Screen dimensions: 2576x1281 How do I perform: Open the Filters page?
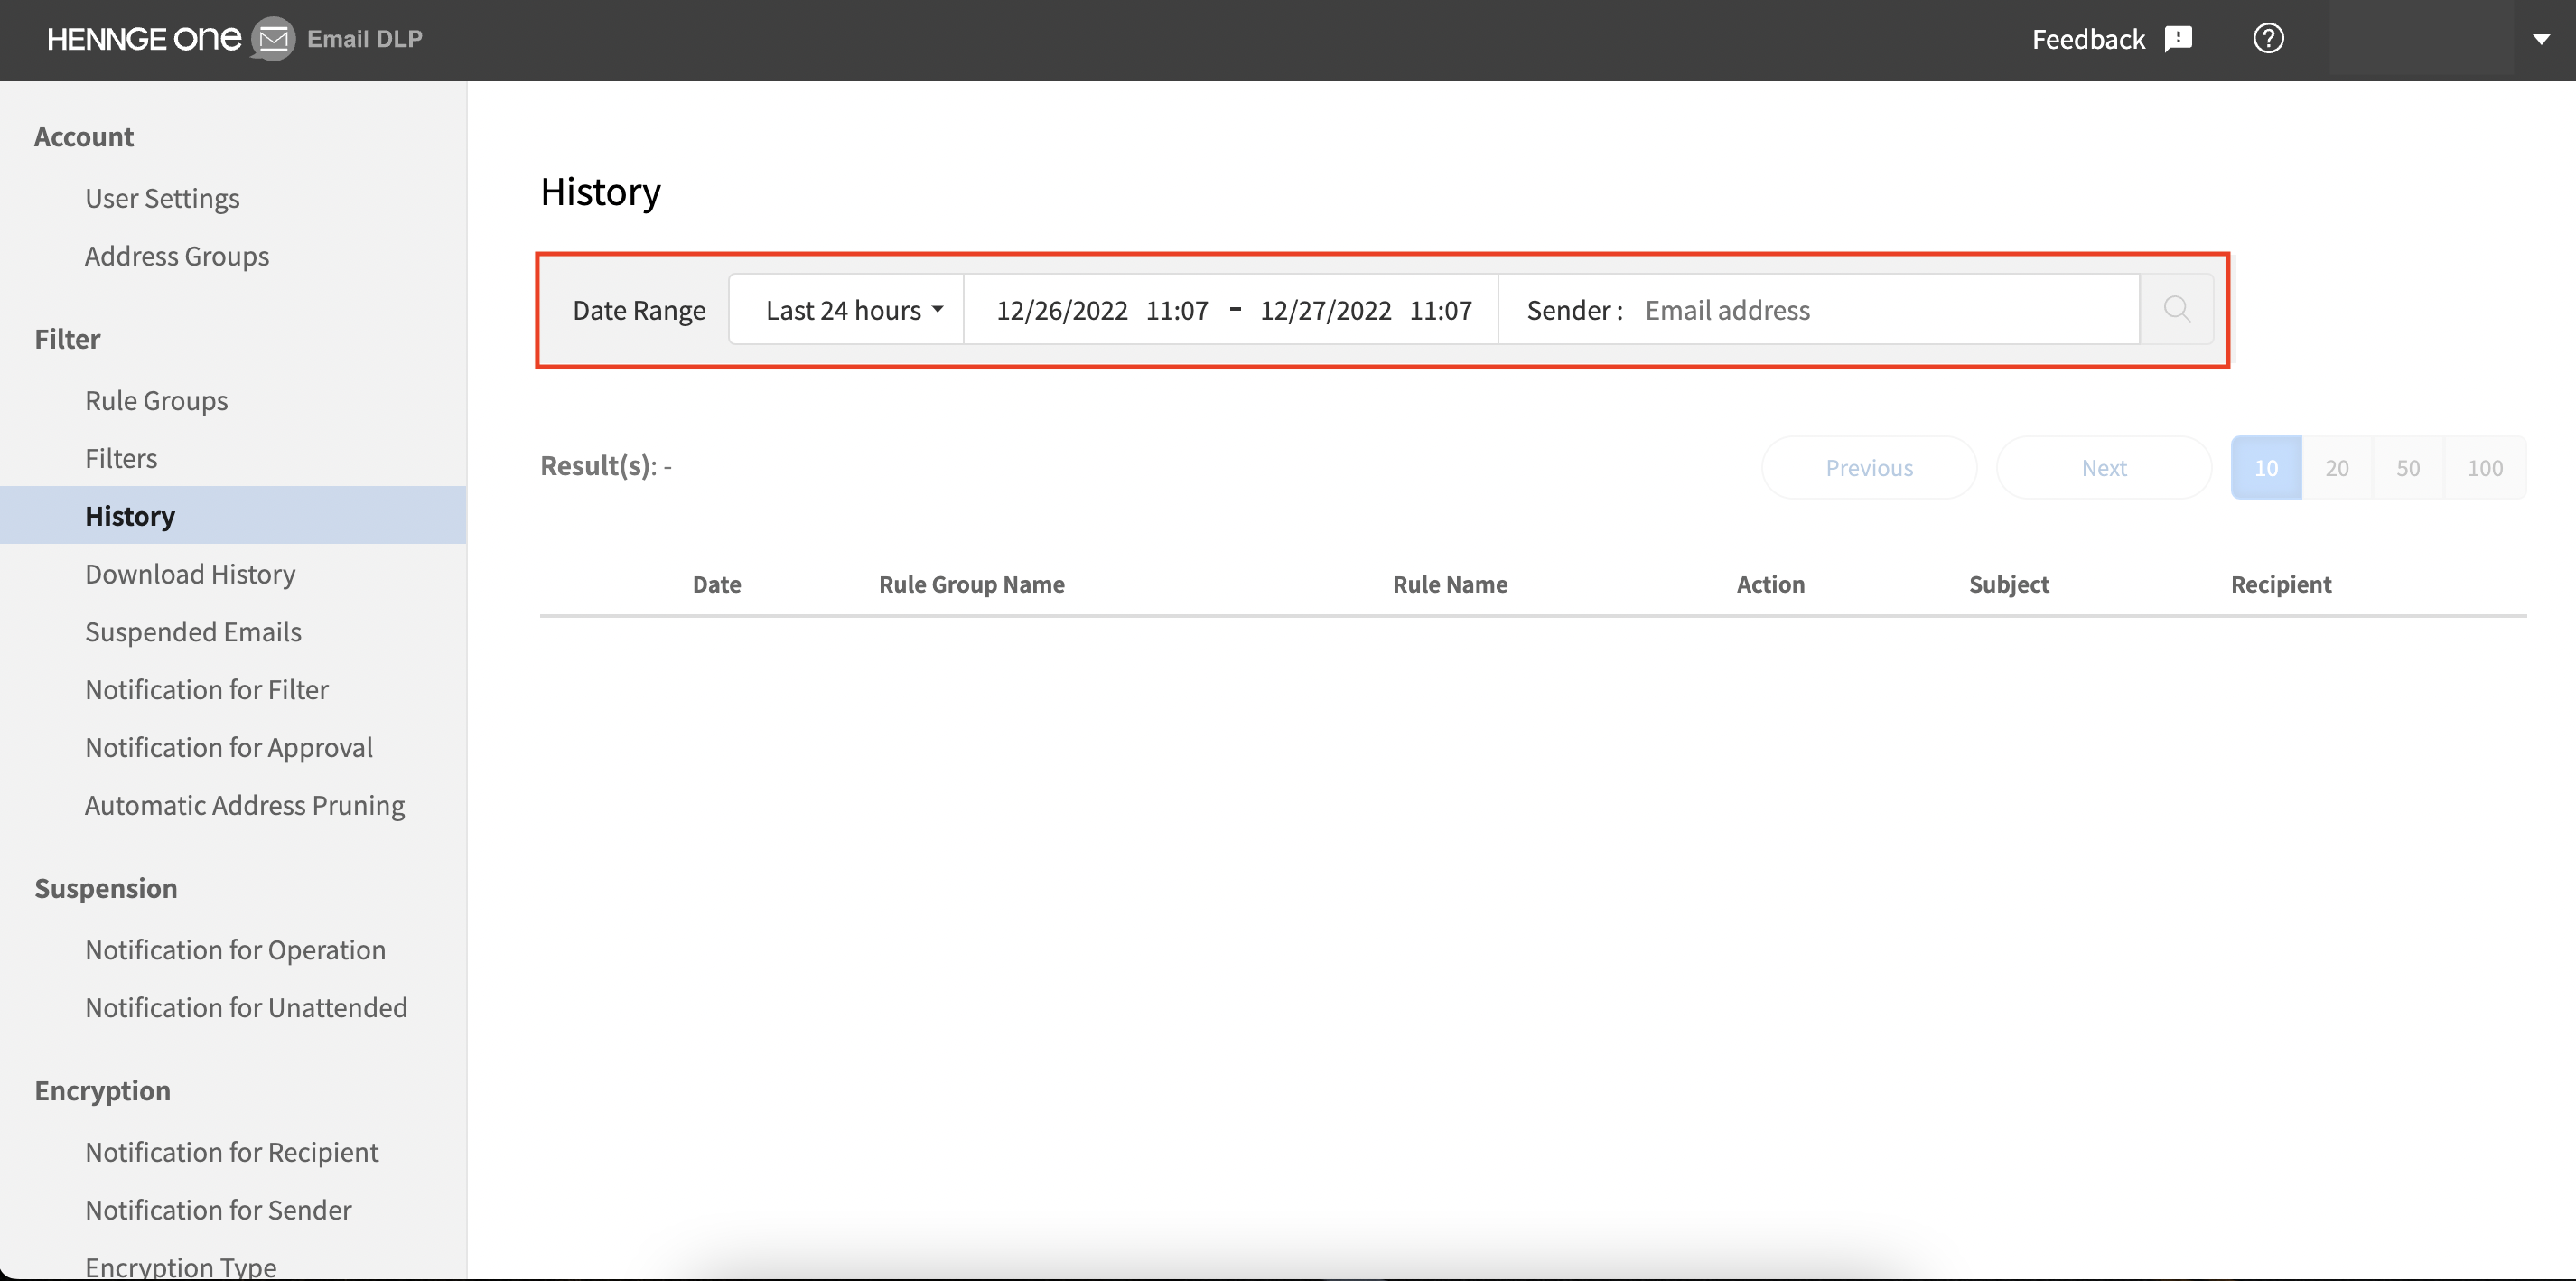[121, 458]
